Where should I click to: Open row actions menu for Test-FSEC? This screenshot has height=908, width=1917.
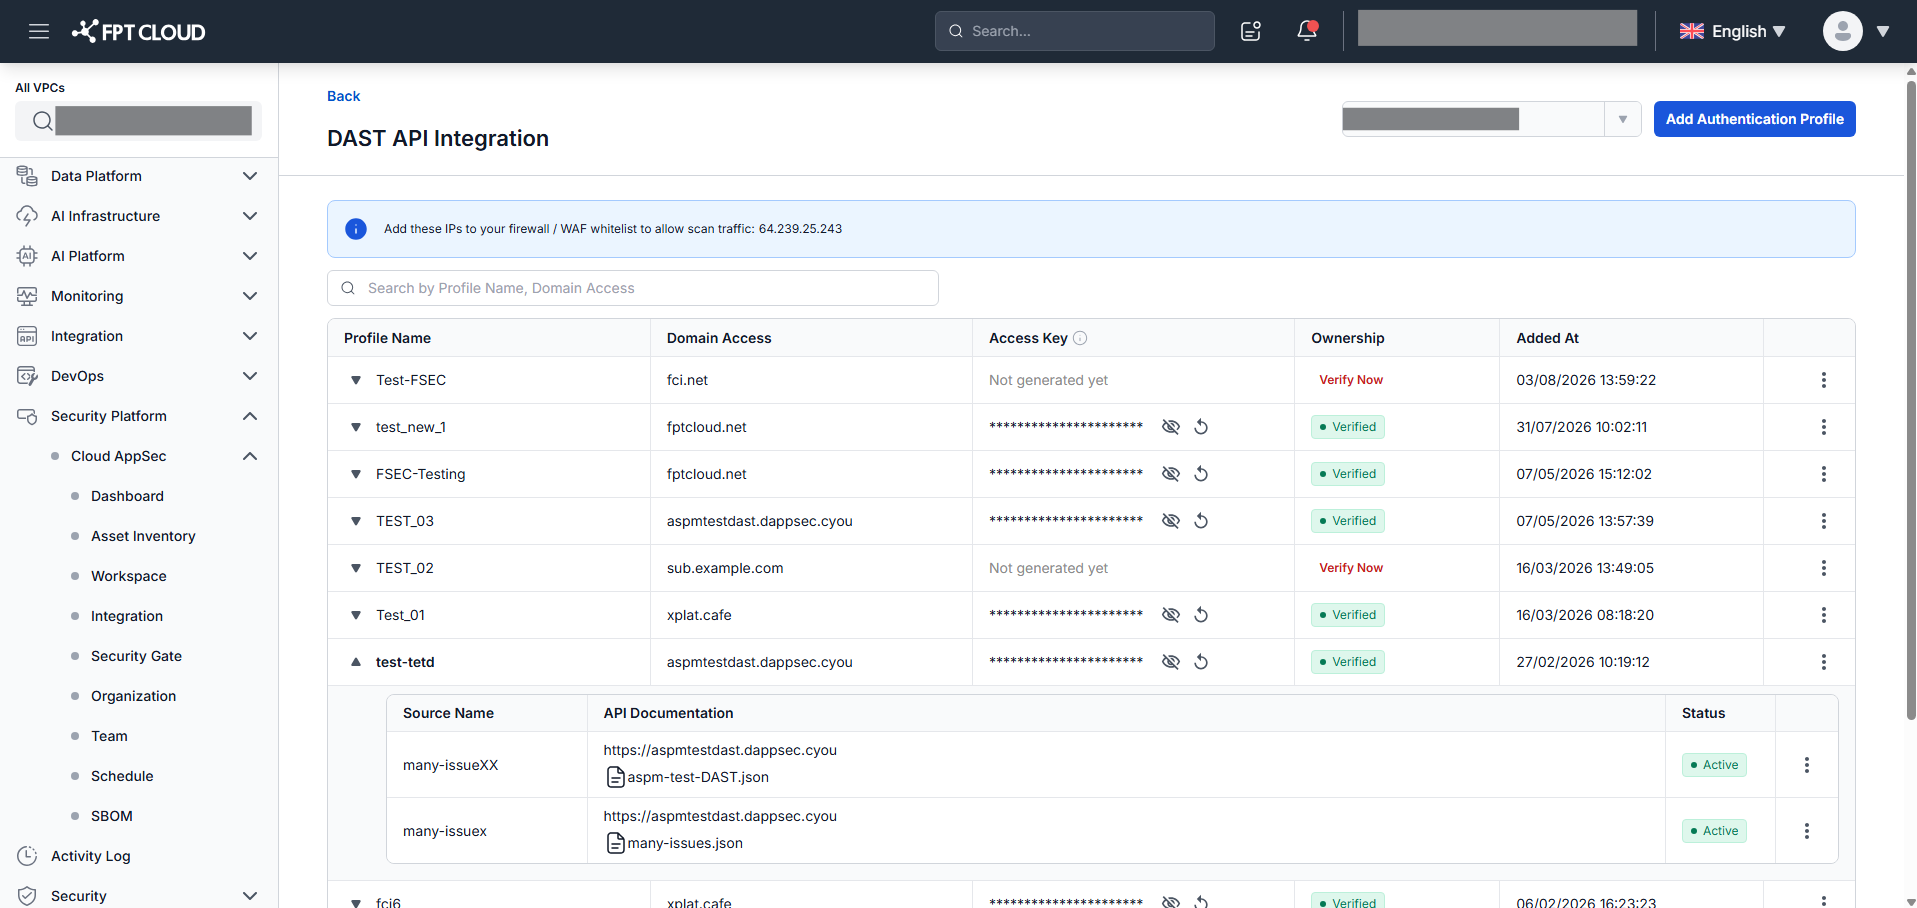point(1824,380)
